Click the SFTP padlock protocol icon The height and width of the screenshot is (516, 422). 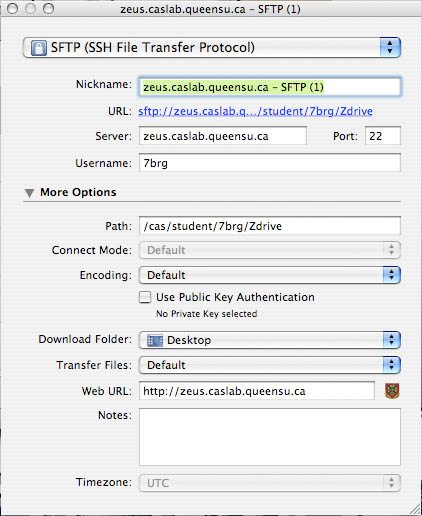pyautogui.click(x=39, y=48)
